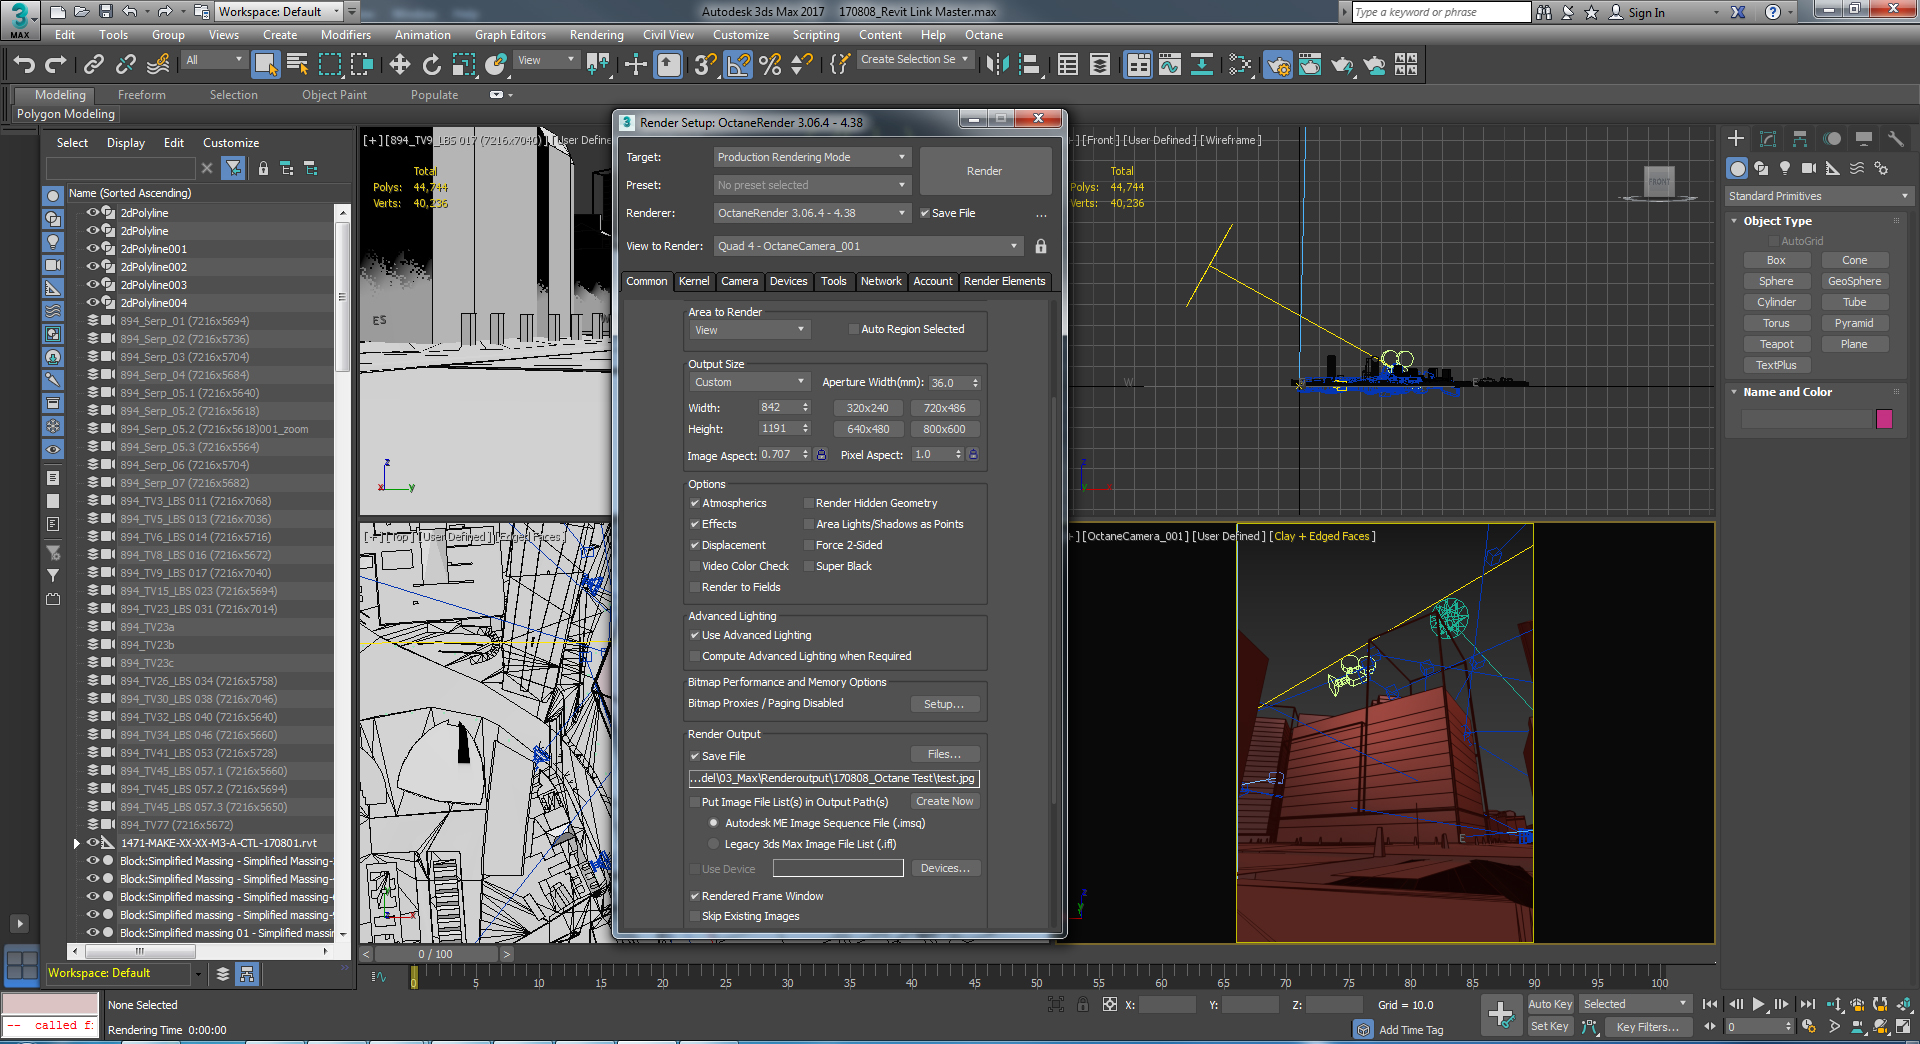Expand the Output Size Custom dropdown

749,382
